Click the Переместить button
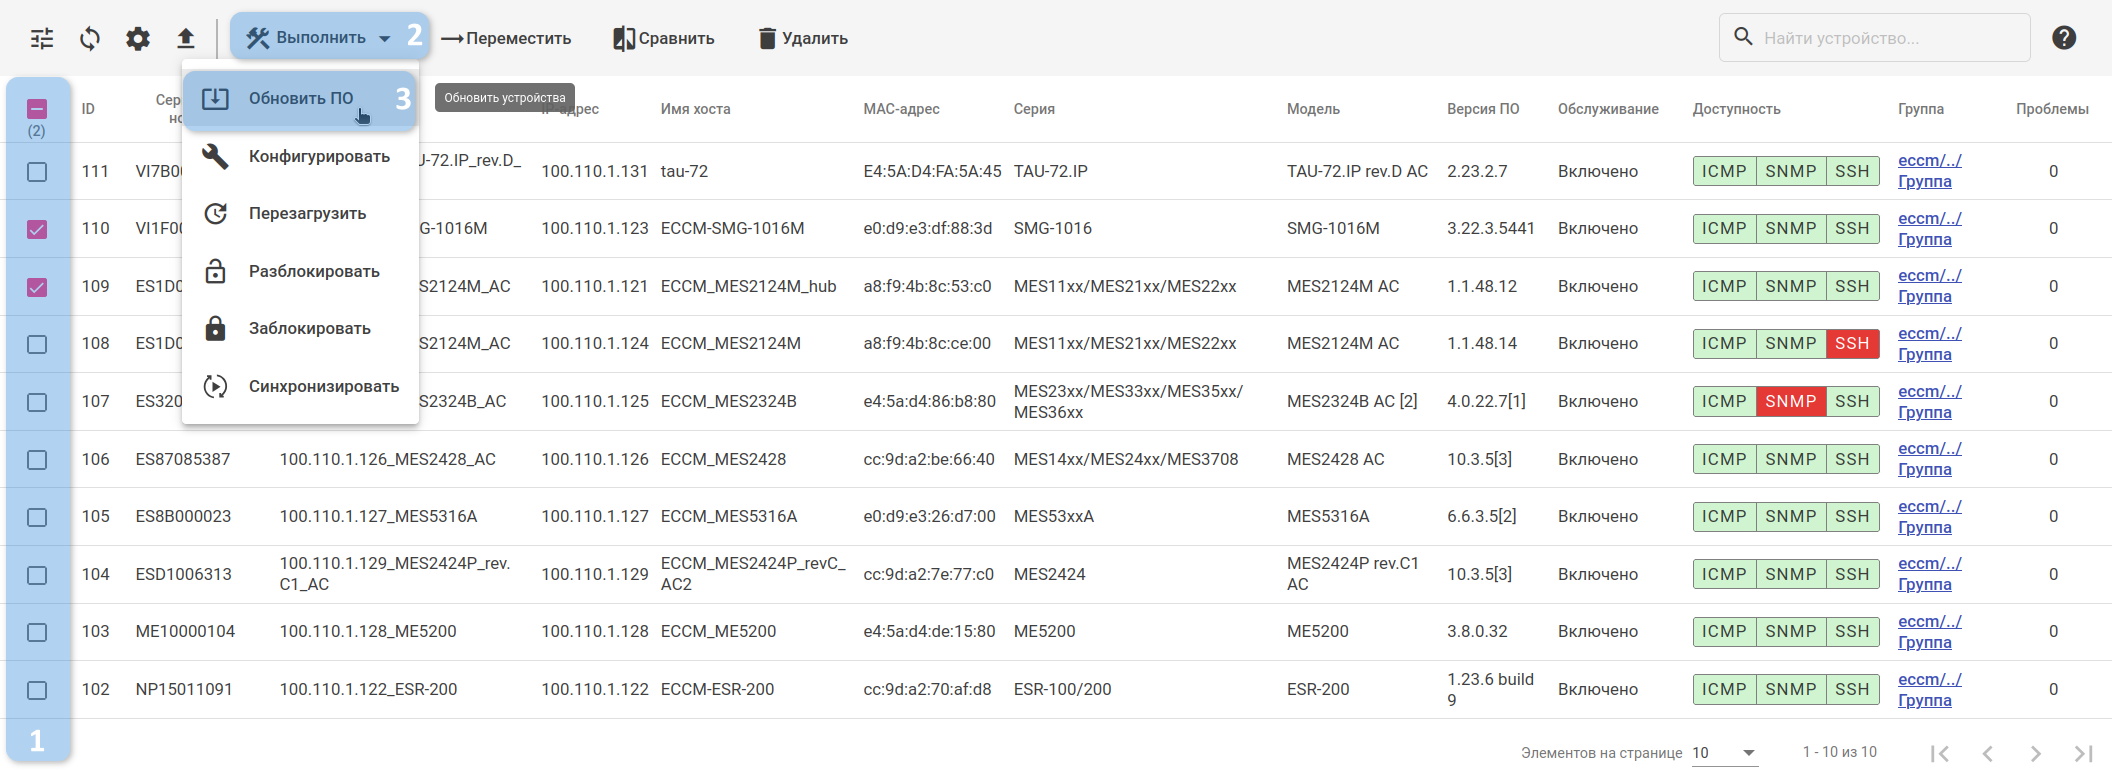Viewport: 2112px width, 780px height. click(x=506, y=38)
